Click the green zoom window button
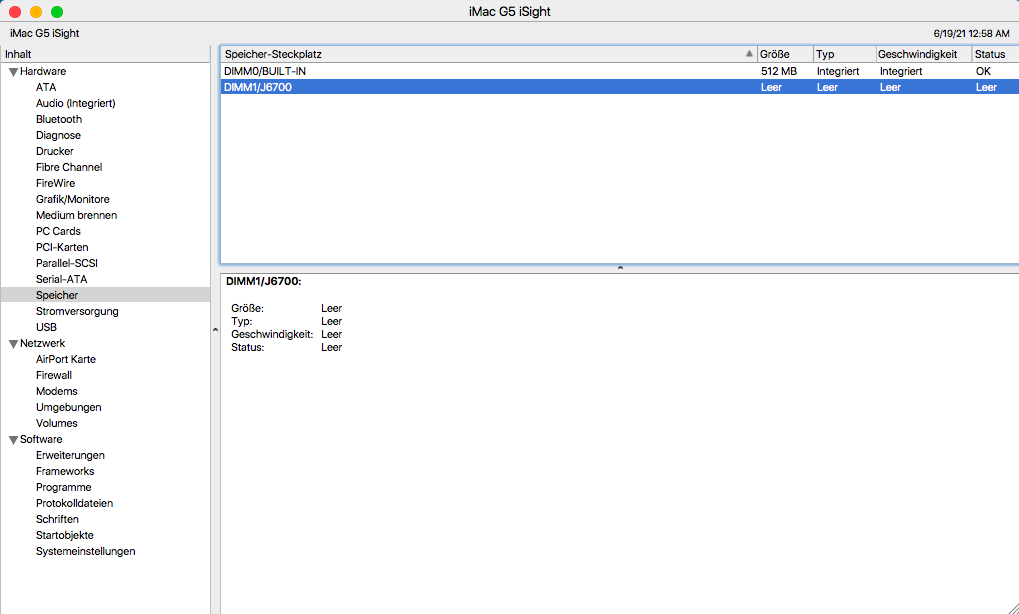This screenshot has width=1019, height=614. tap(57, 12)
